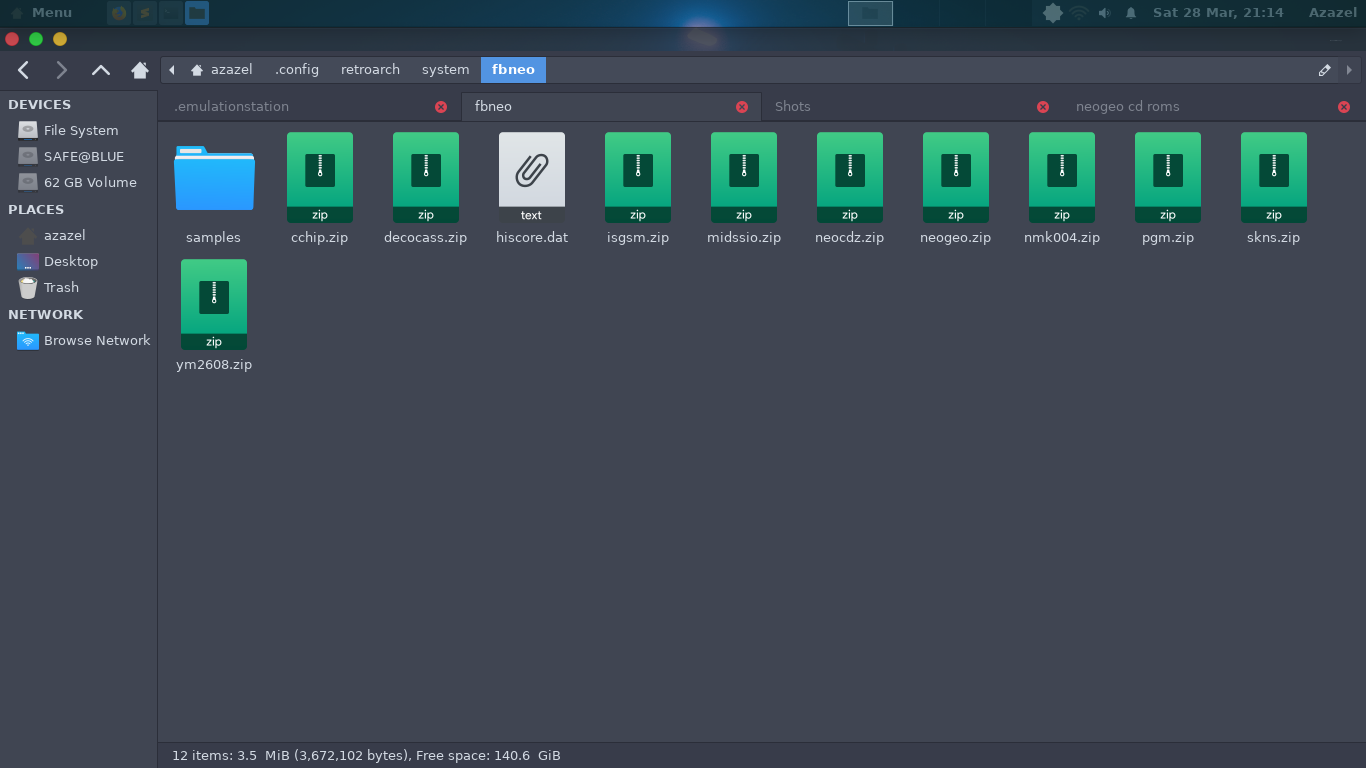Click the file manager panel launcher
This screenshot has height=768, width=1366.
(197, 13)
